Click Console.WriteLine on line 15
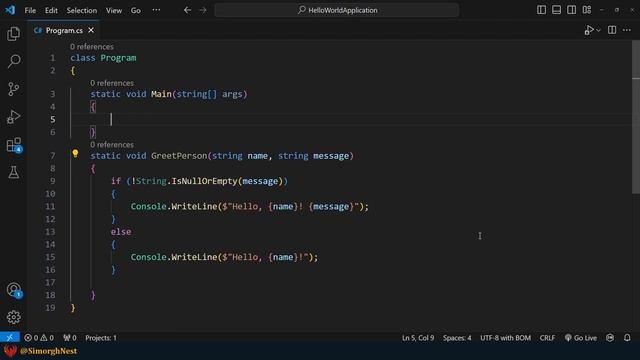 174,257
